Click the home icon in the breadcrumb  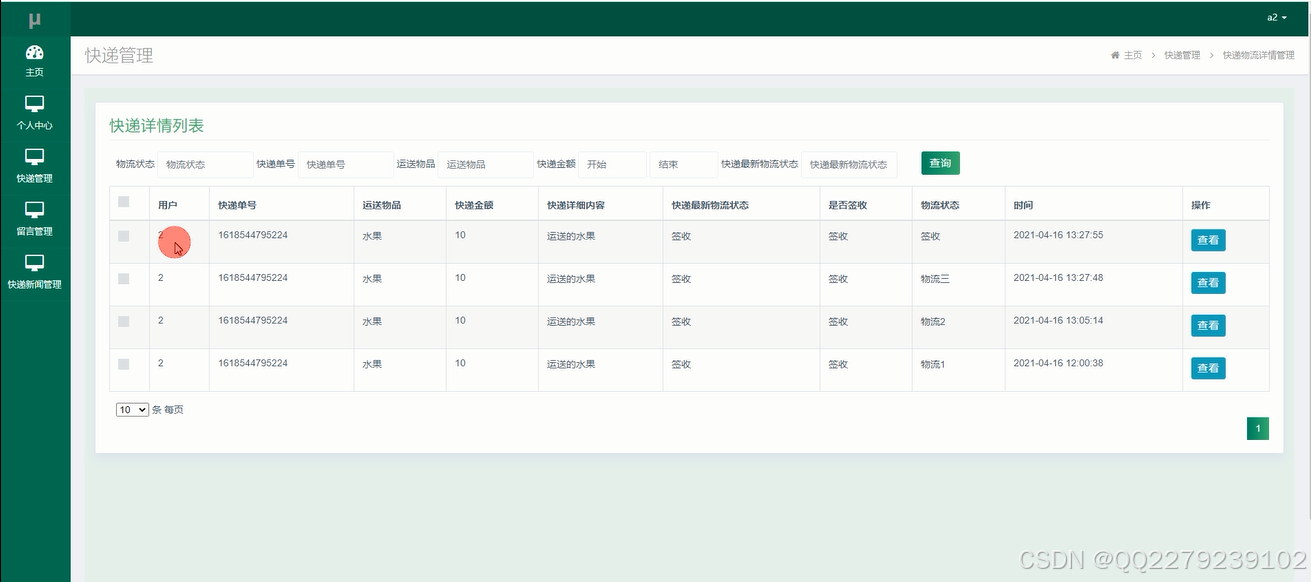click(x=1115, y=55)
